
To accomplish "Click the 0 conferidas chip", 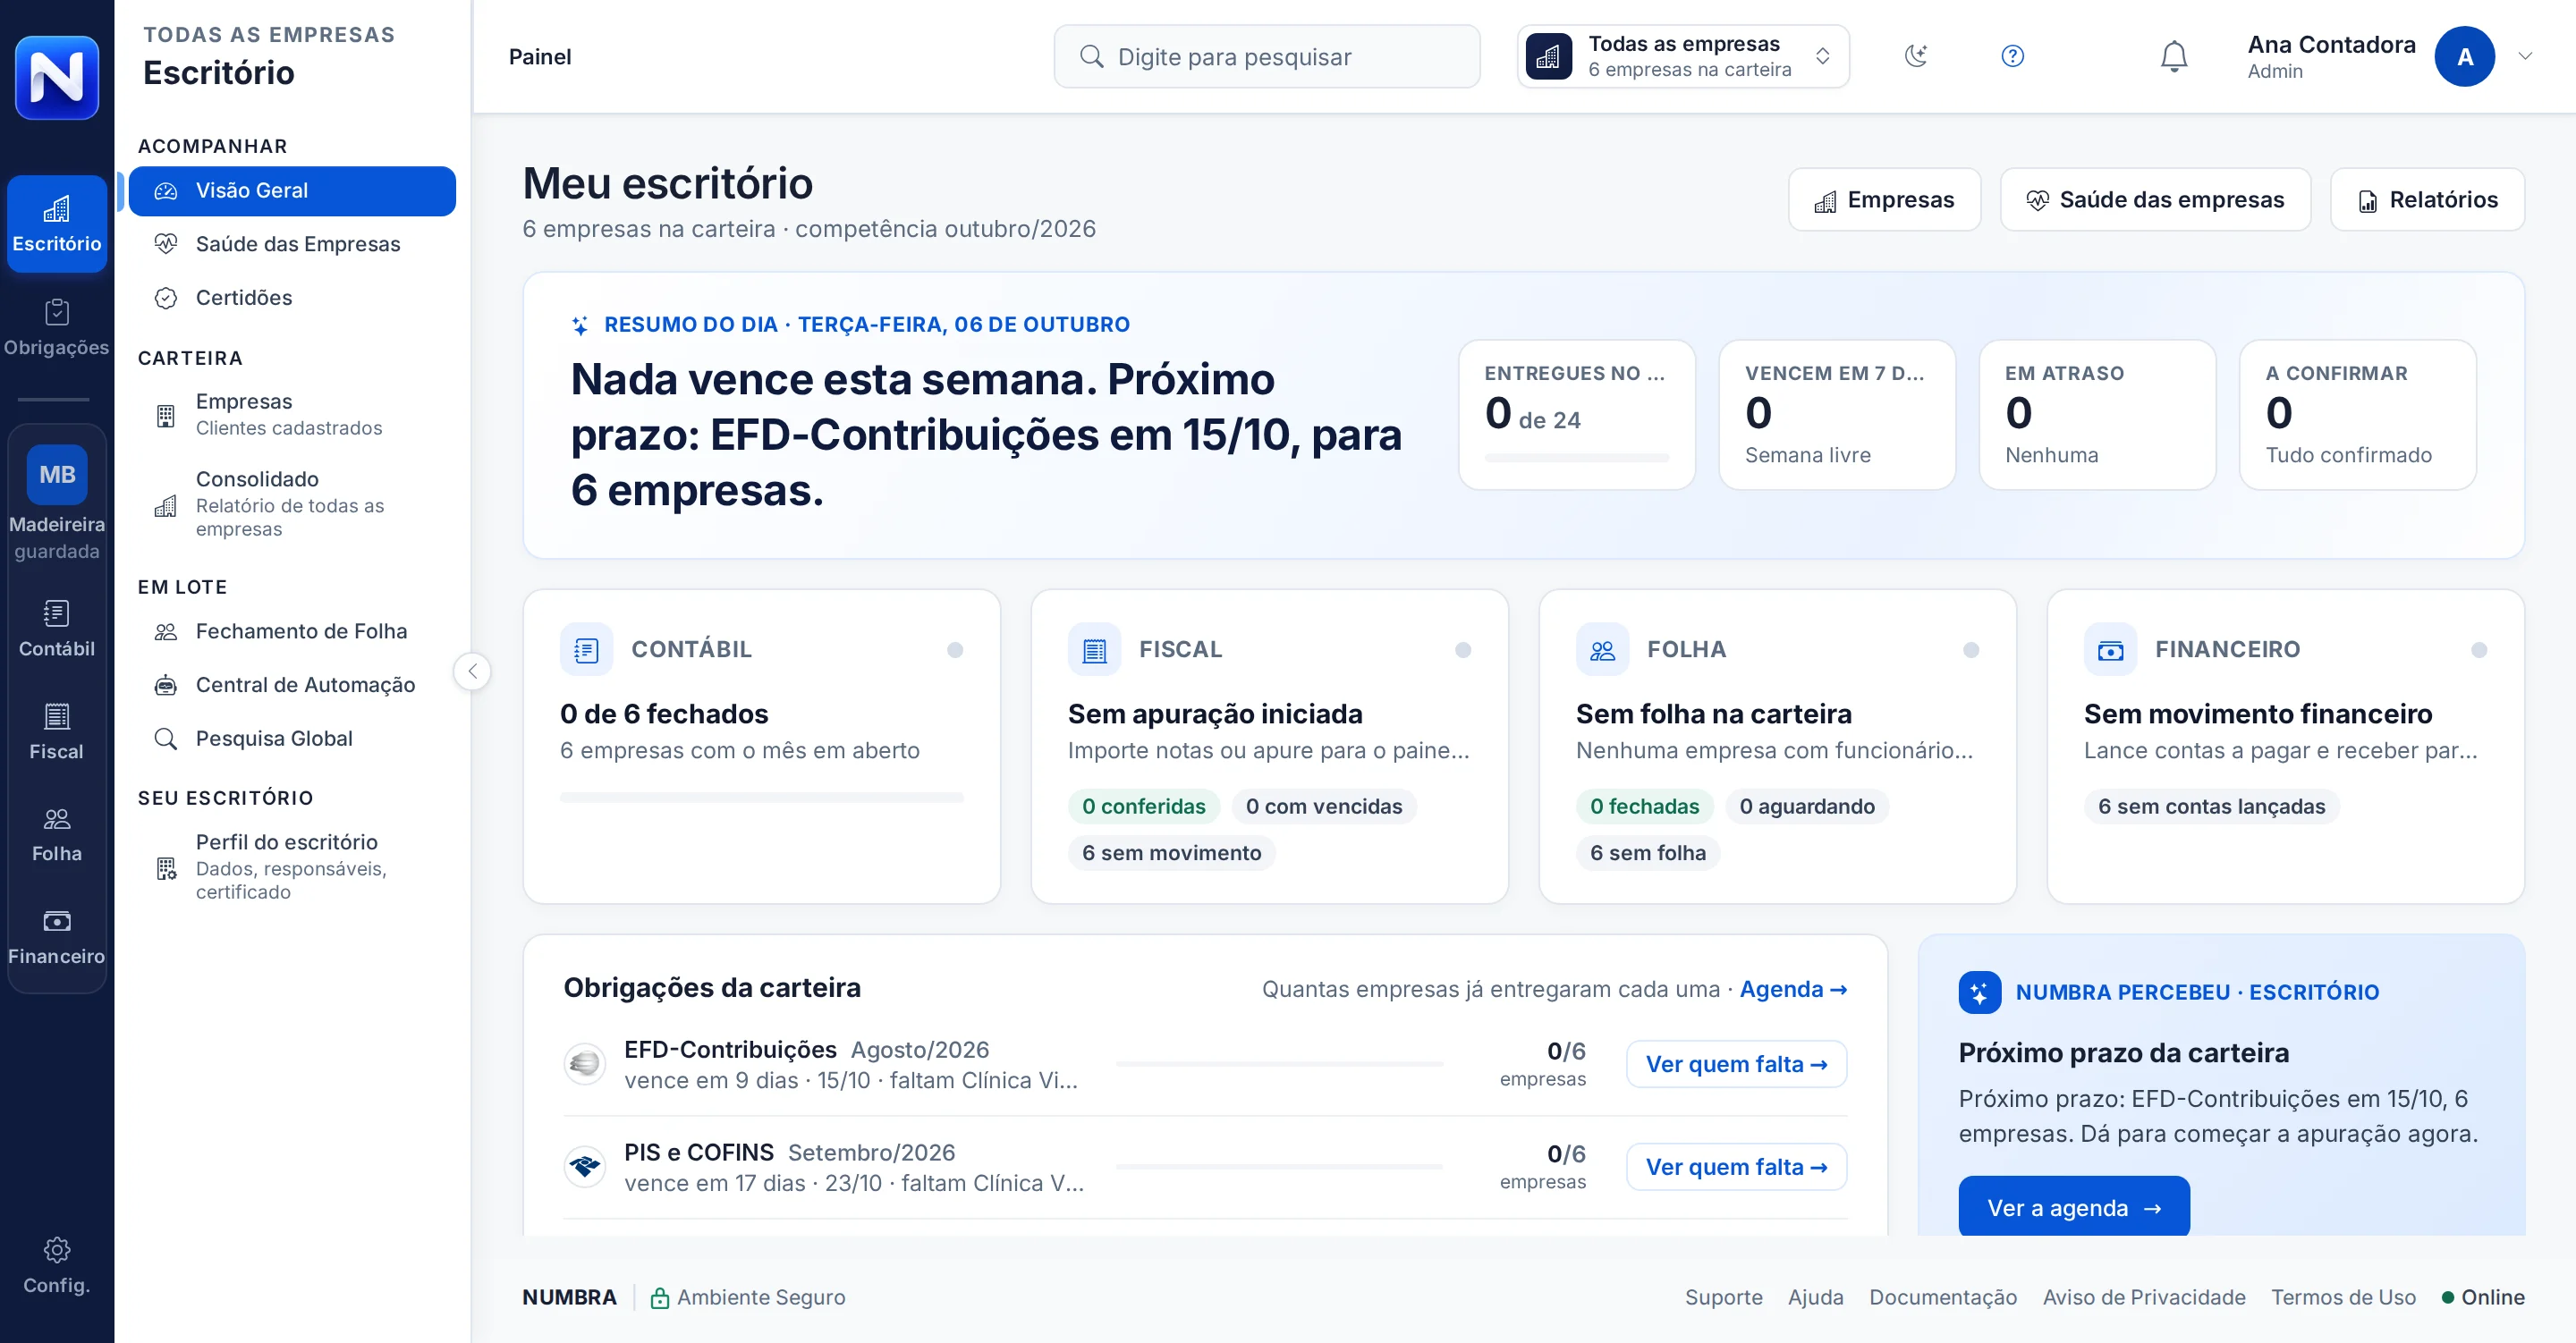I will click(x=1143, y=806).
